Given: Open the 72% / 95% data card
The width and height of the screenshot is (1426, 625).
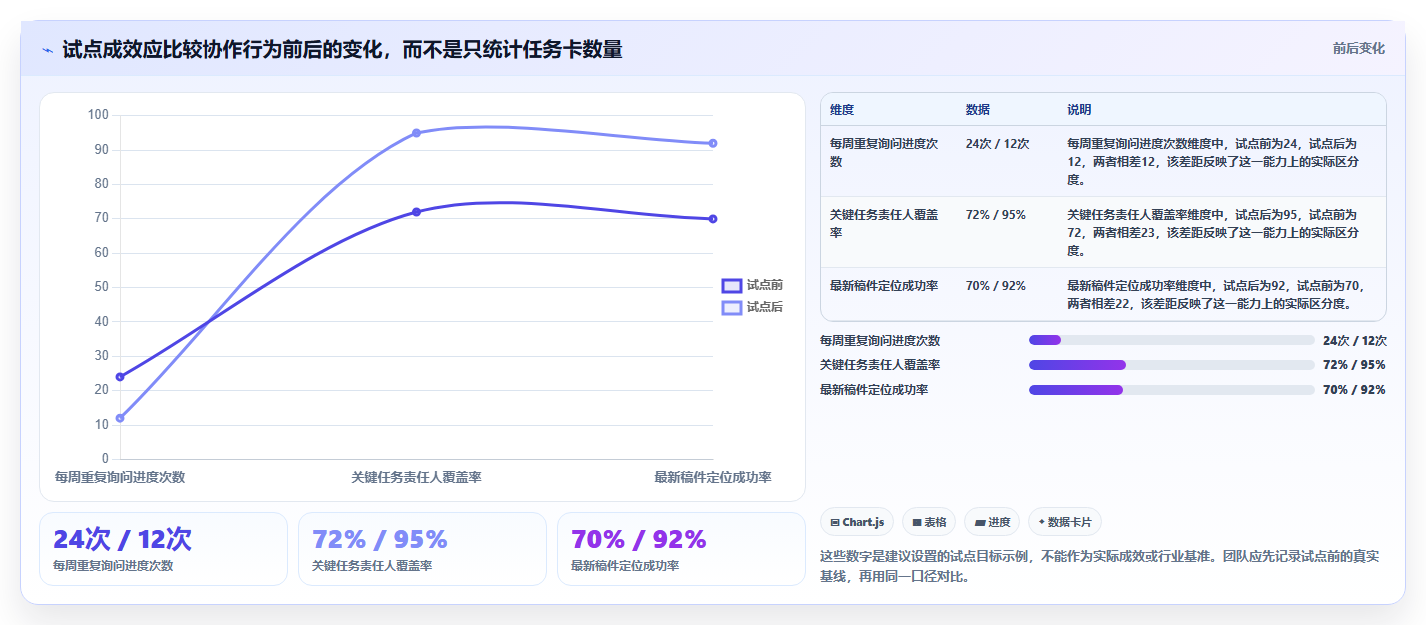Looking at the screenshot, I should tap(422, 549).
